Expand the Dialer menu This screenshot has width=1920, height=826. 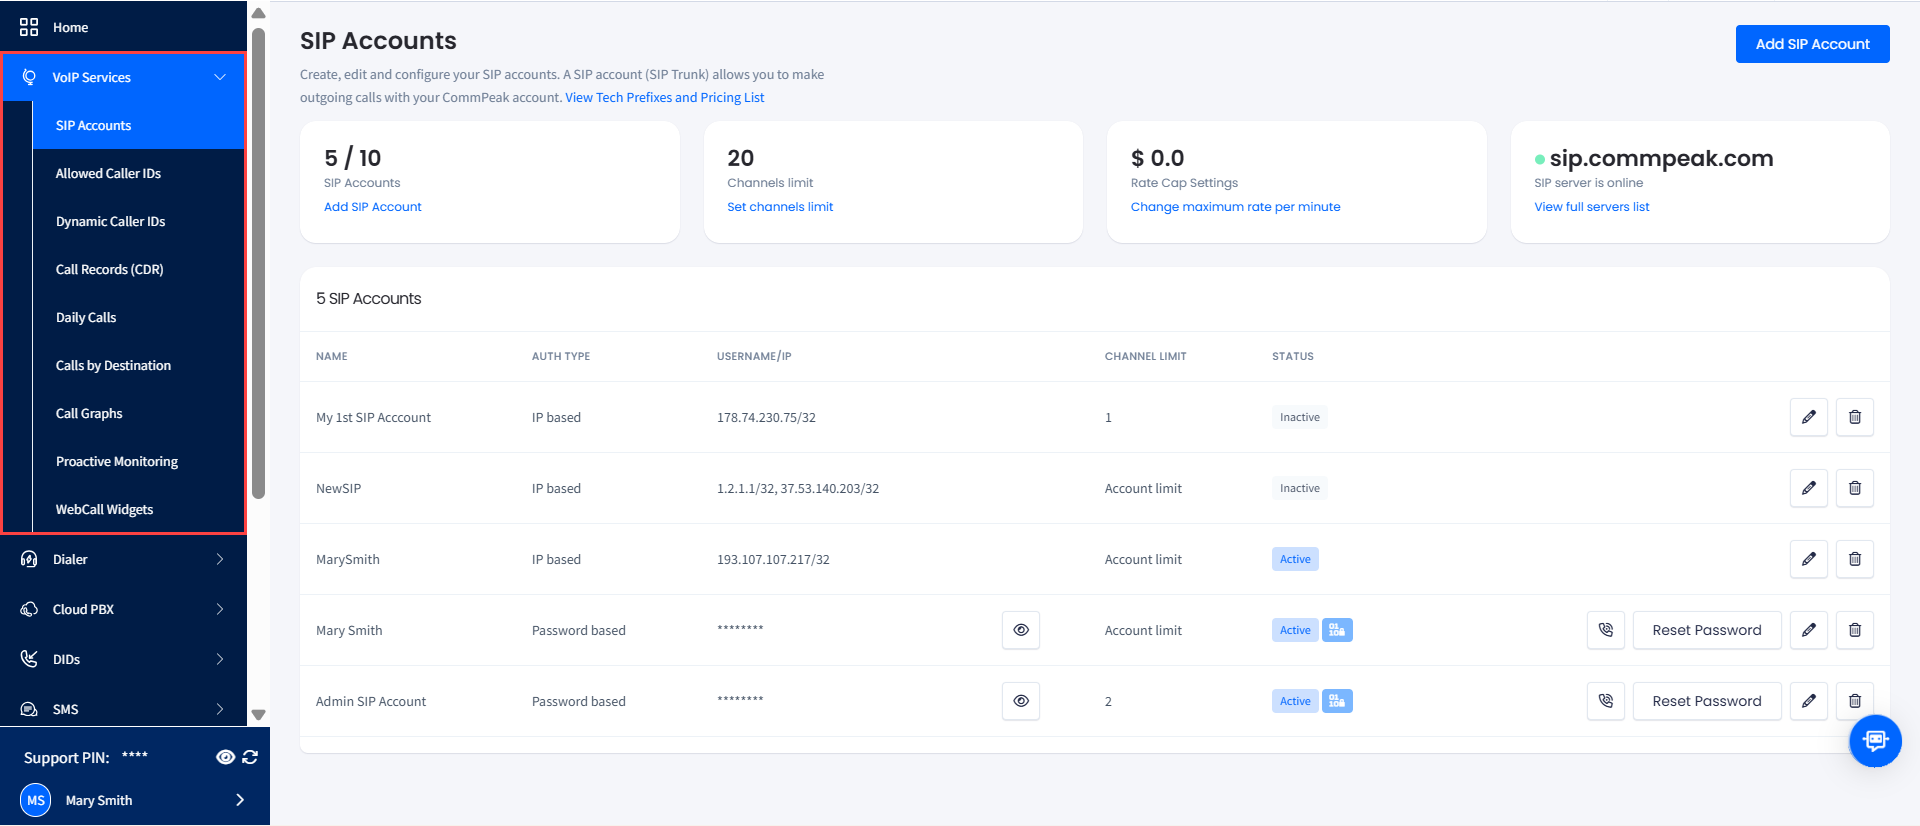click(x=220, y=559)
